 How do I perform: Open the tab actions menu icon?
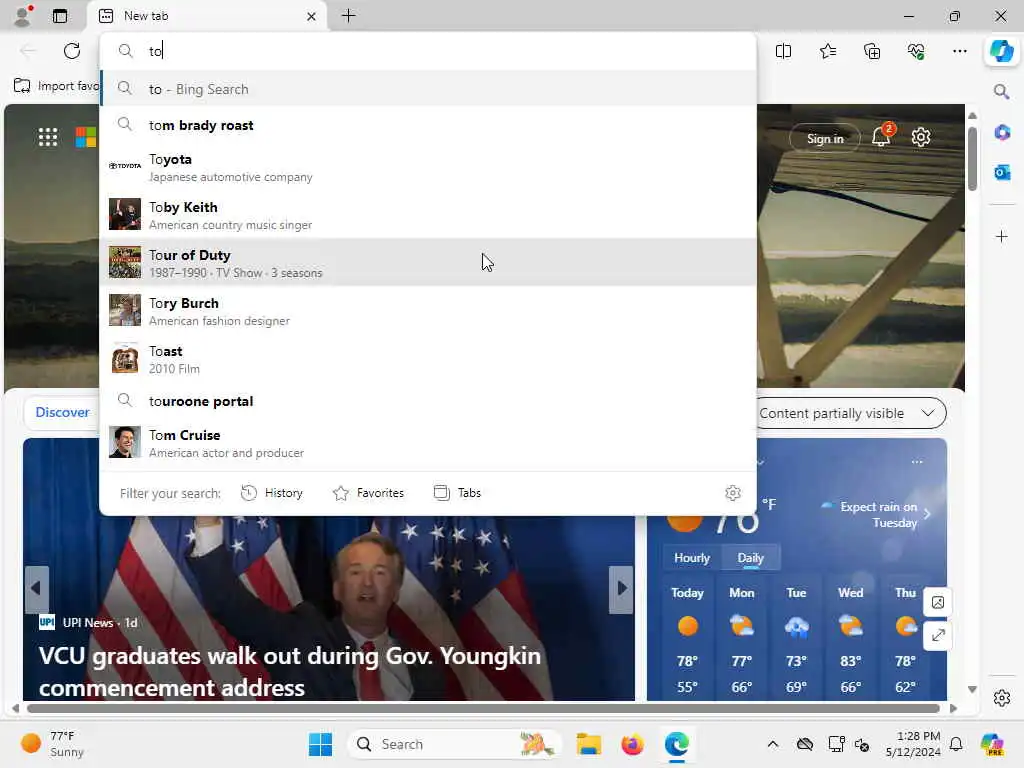(x=59, y=16)
